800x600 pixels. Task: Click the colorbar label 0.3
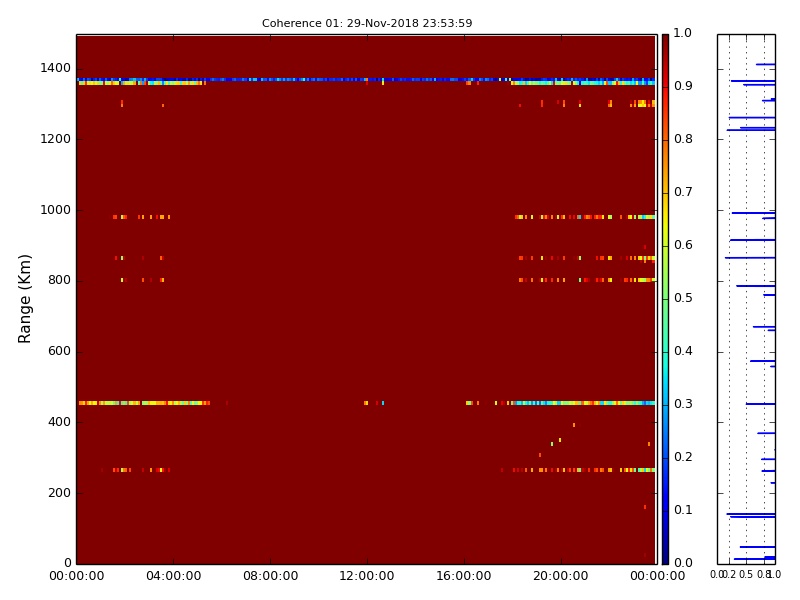[683, 405]
